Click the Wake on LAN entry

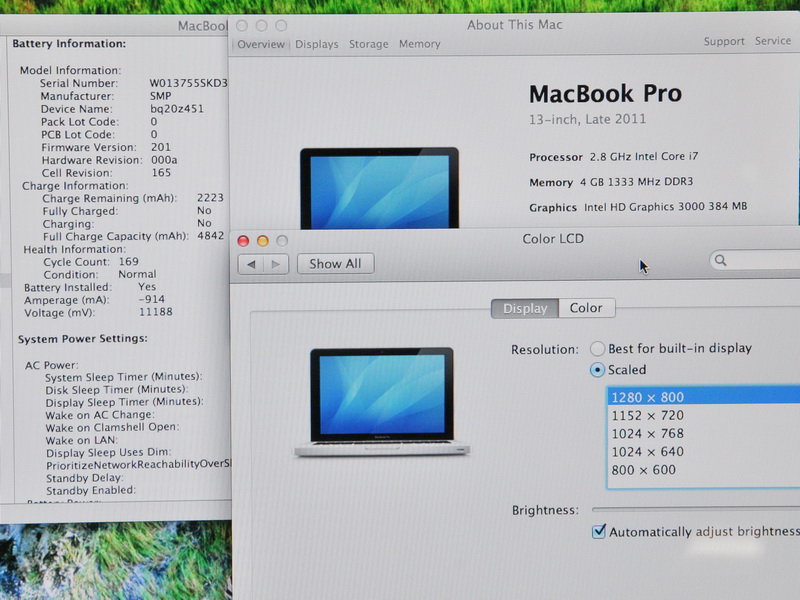click(x=82, y=440)
